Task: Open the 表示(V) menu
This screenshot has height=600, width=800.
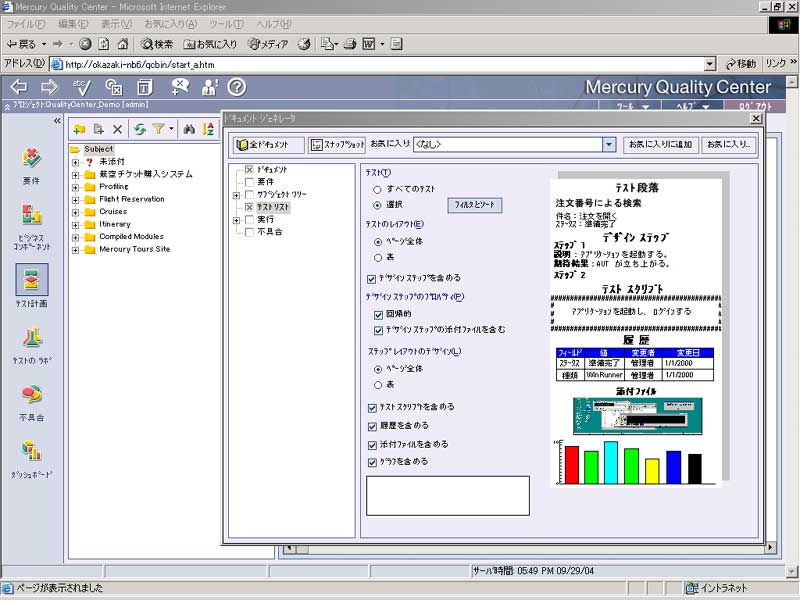Action: (116, 24)
